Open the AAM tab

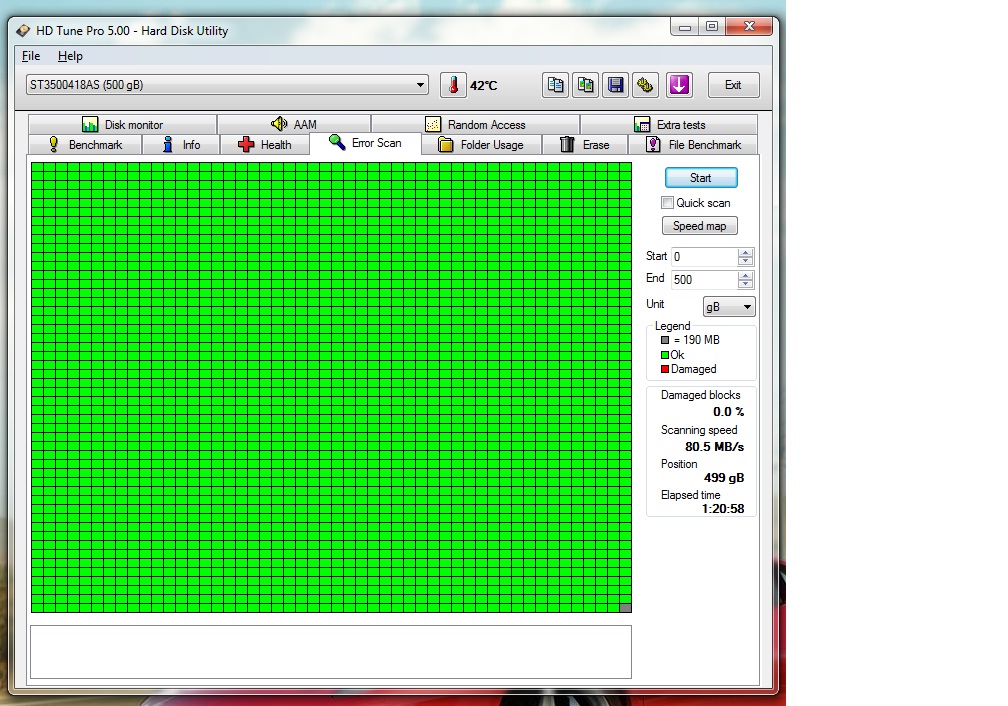(294, 124)
